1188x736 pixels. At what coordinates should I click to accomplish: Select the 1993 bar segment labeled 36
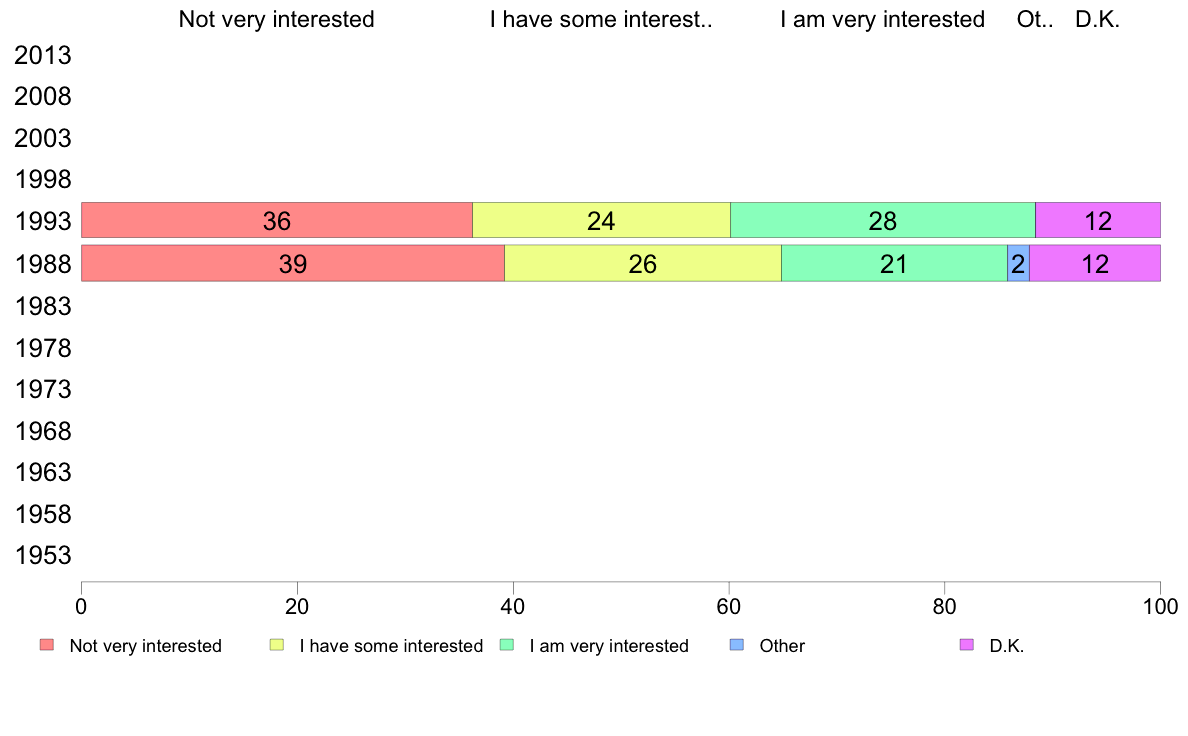pos(276,220)
